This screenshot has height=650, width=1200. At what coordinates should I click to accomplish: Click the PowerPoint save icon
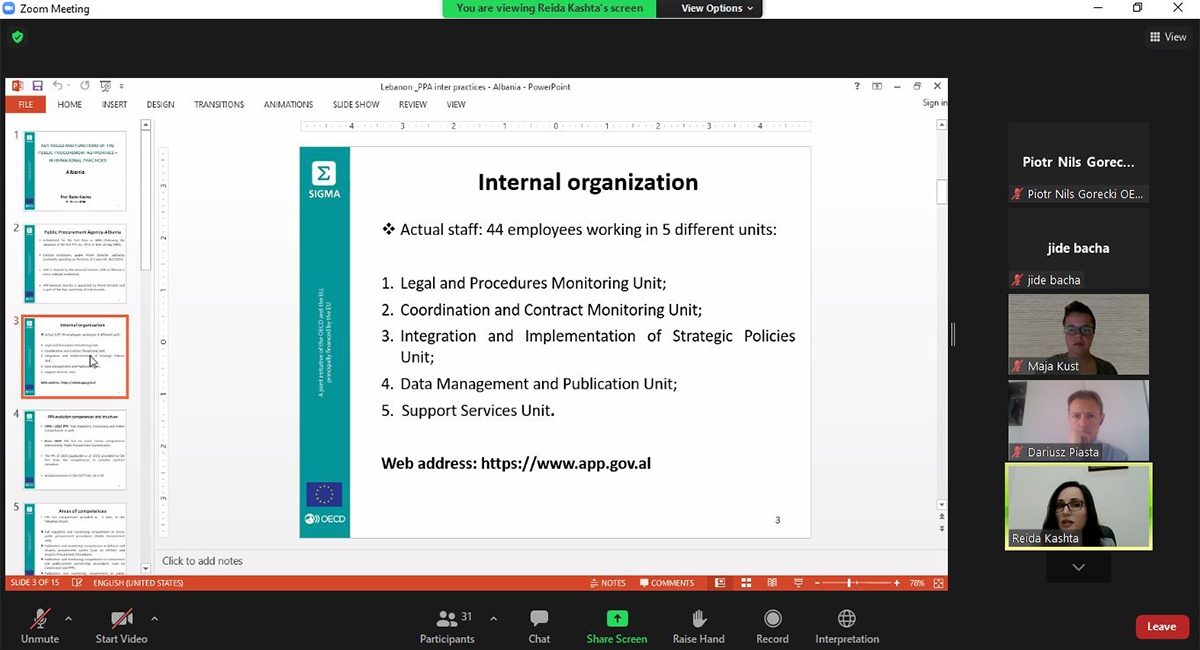pos(37,87)
